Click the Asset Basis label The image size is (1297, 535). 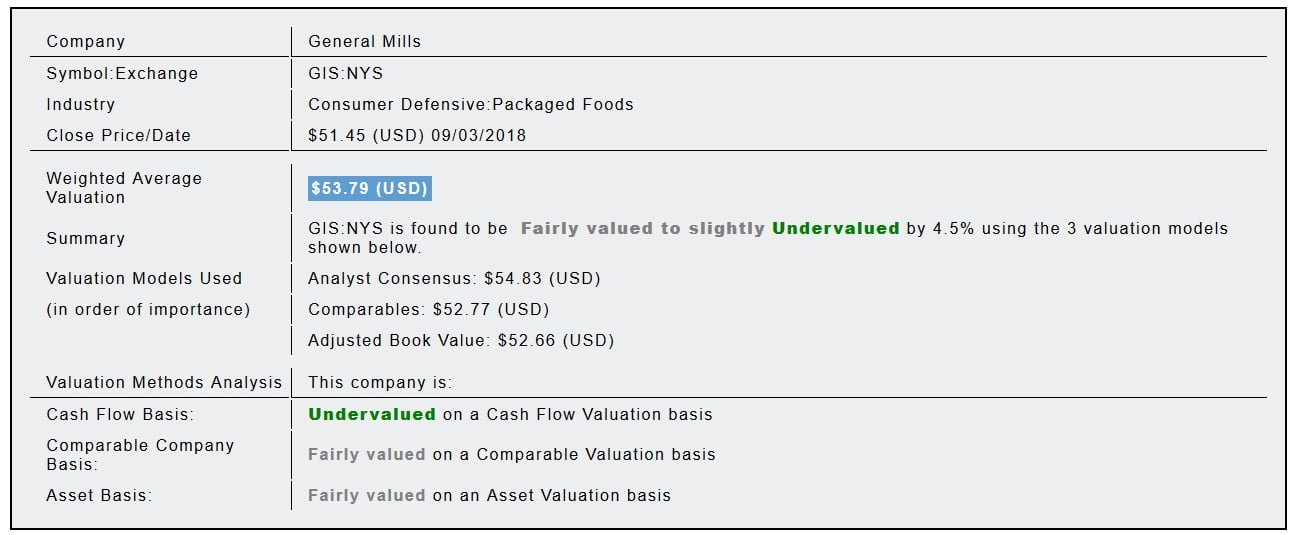tap(99, 495)
